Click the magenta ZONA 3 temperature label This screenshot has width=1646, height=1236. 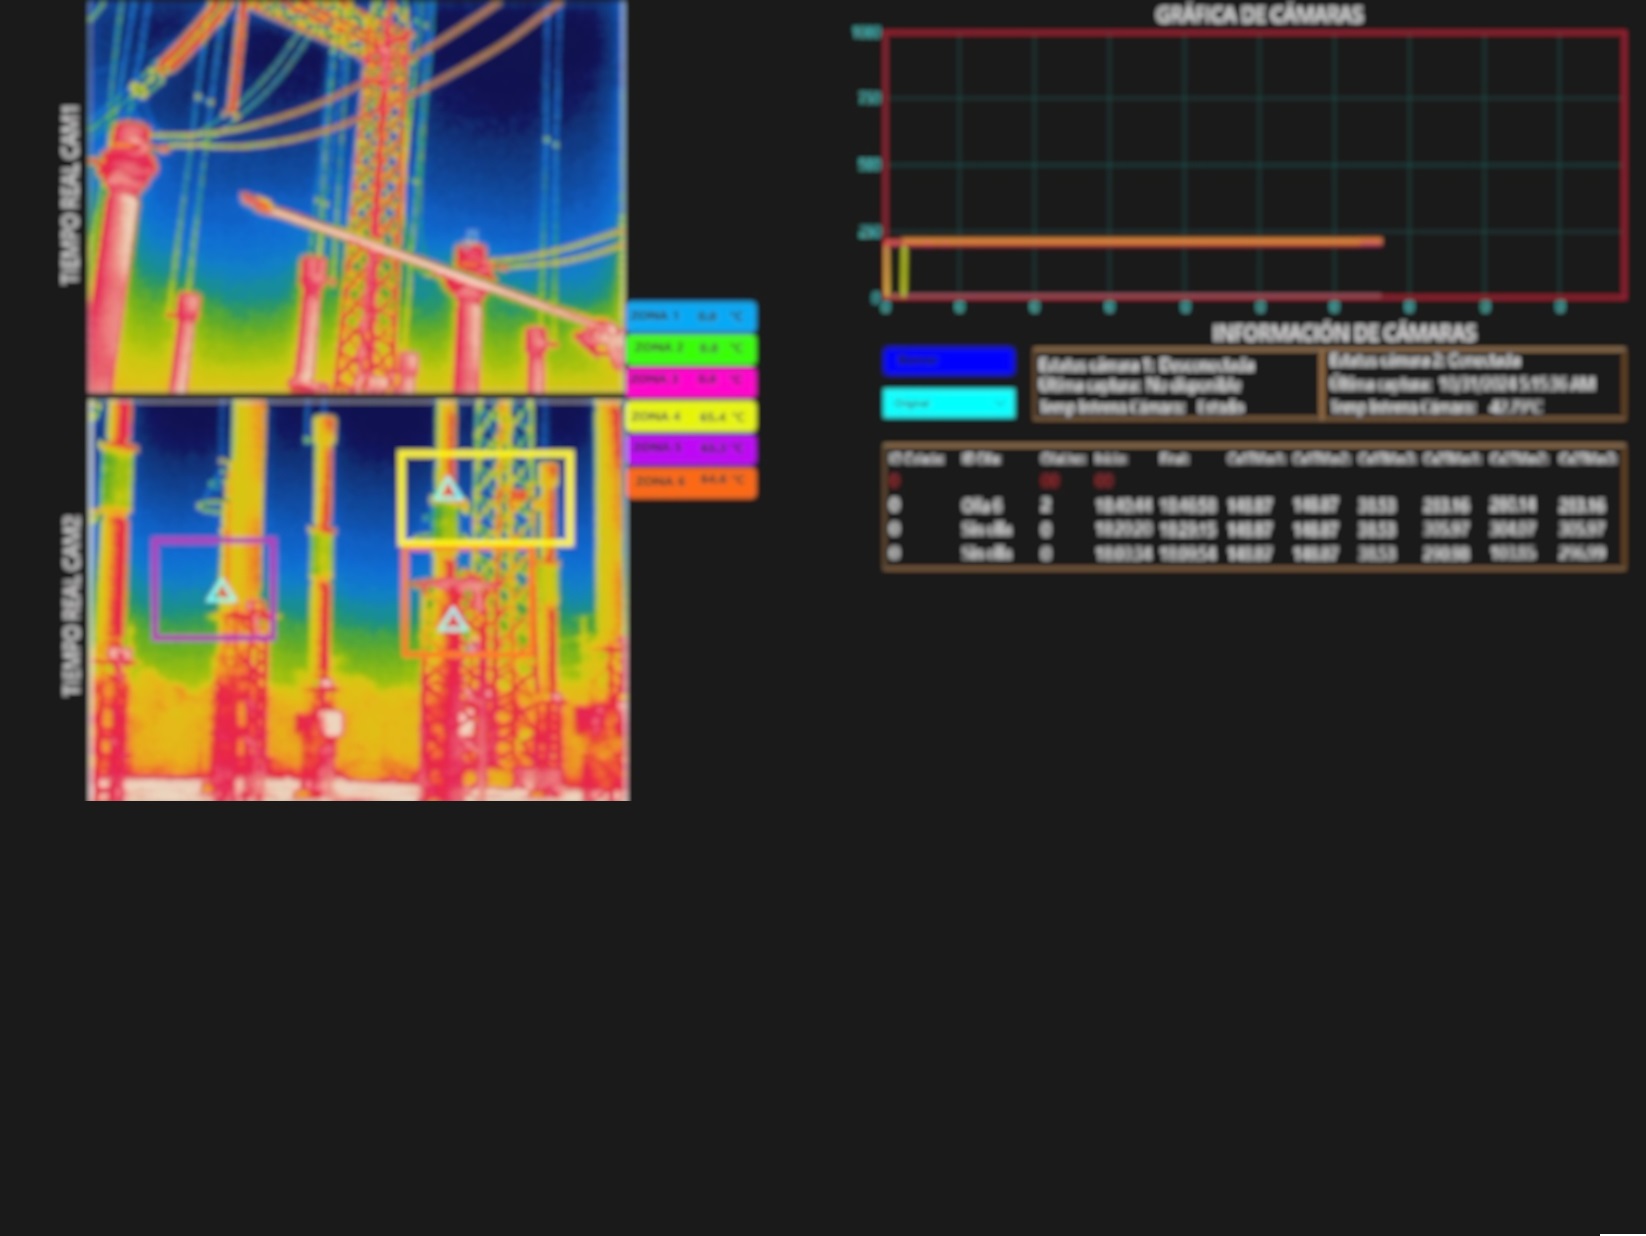[x=692, y=381]
